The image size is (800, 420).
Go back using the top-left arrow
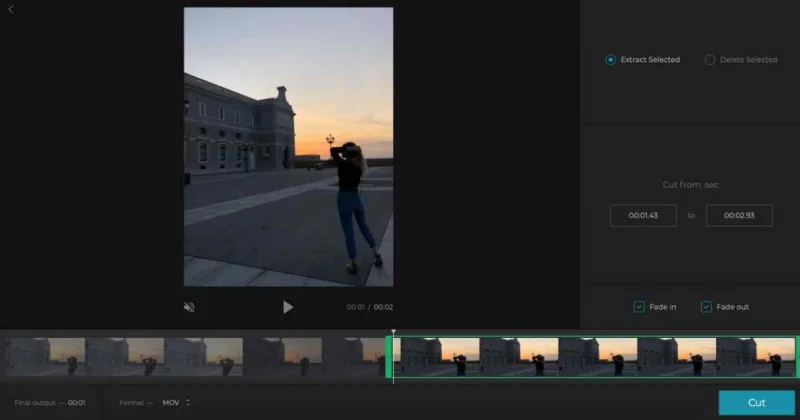tap(11, 10)
